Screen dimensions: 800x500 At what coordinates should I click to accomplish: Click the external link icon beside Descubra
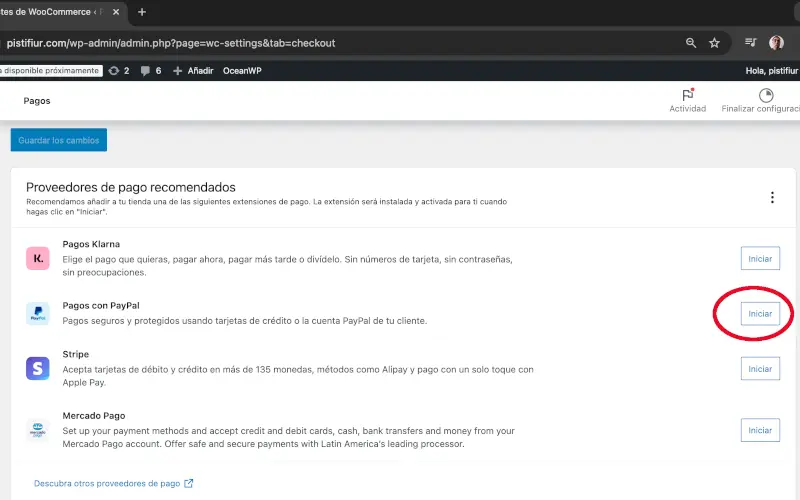[x=189, y=483]
